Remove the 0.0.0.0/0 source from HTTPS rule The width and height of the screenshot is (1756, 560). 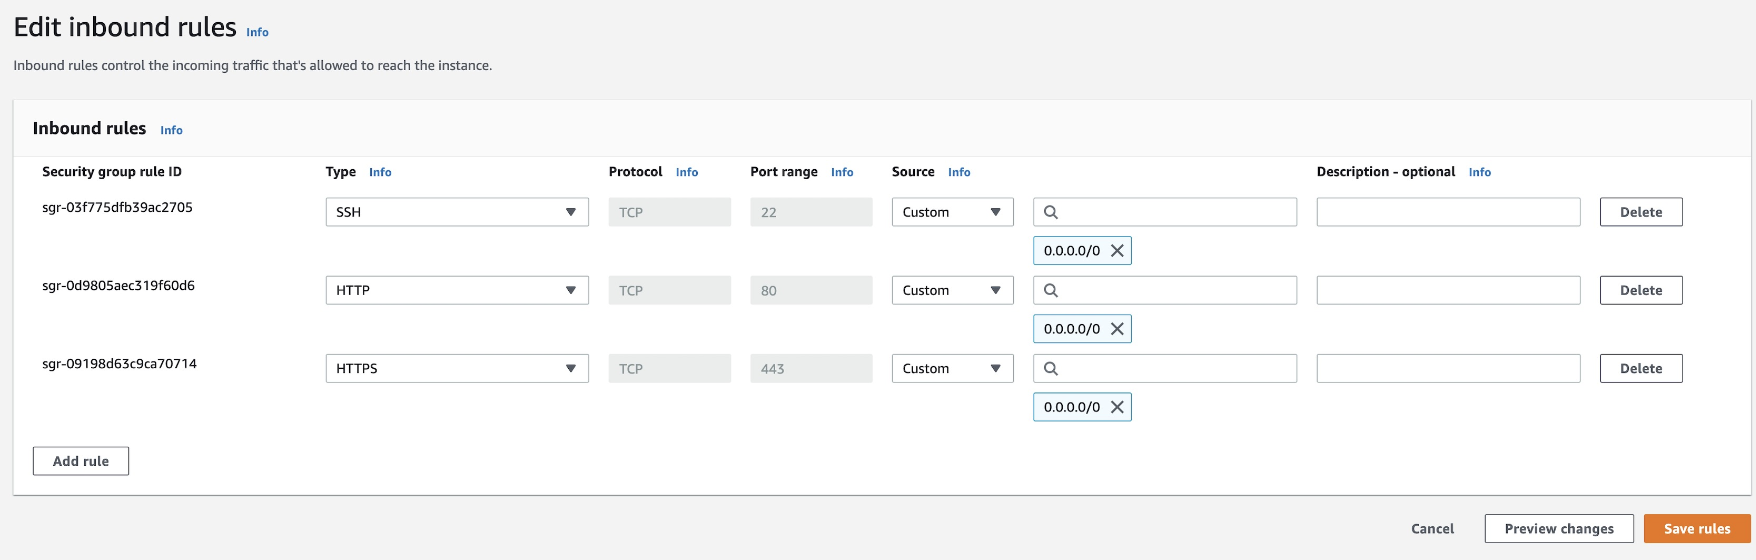(x=1117, y=407)
